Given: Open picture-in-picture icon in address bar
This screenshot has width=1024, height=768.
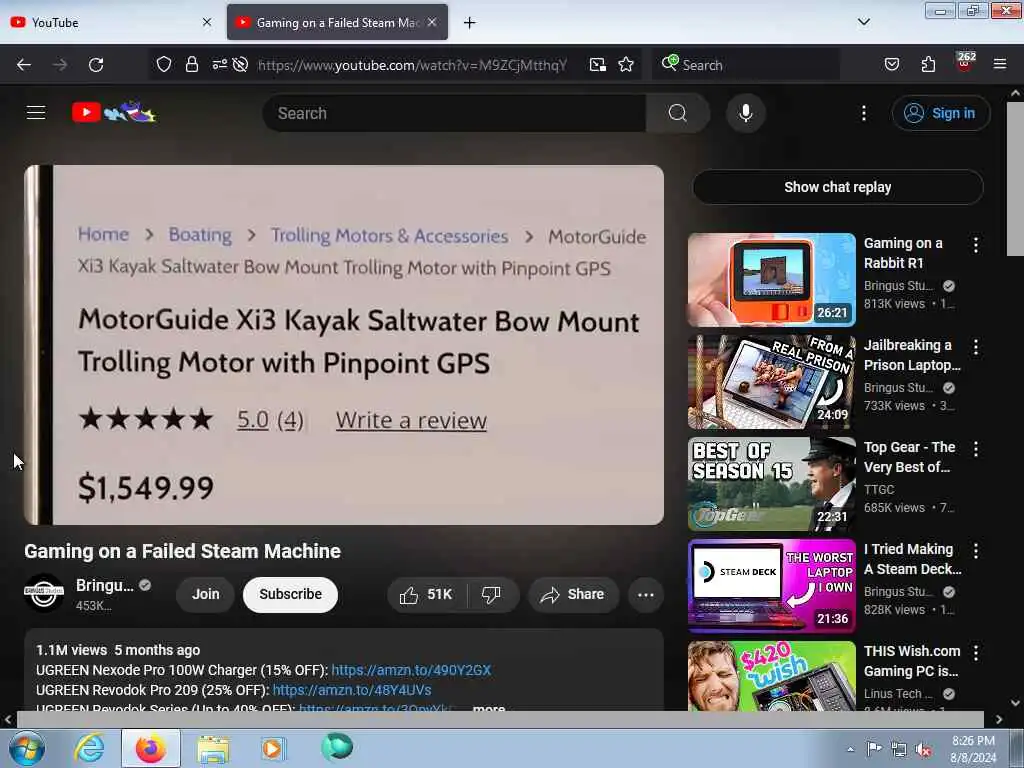Looking at the screenshot, I should point(598,65).
